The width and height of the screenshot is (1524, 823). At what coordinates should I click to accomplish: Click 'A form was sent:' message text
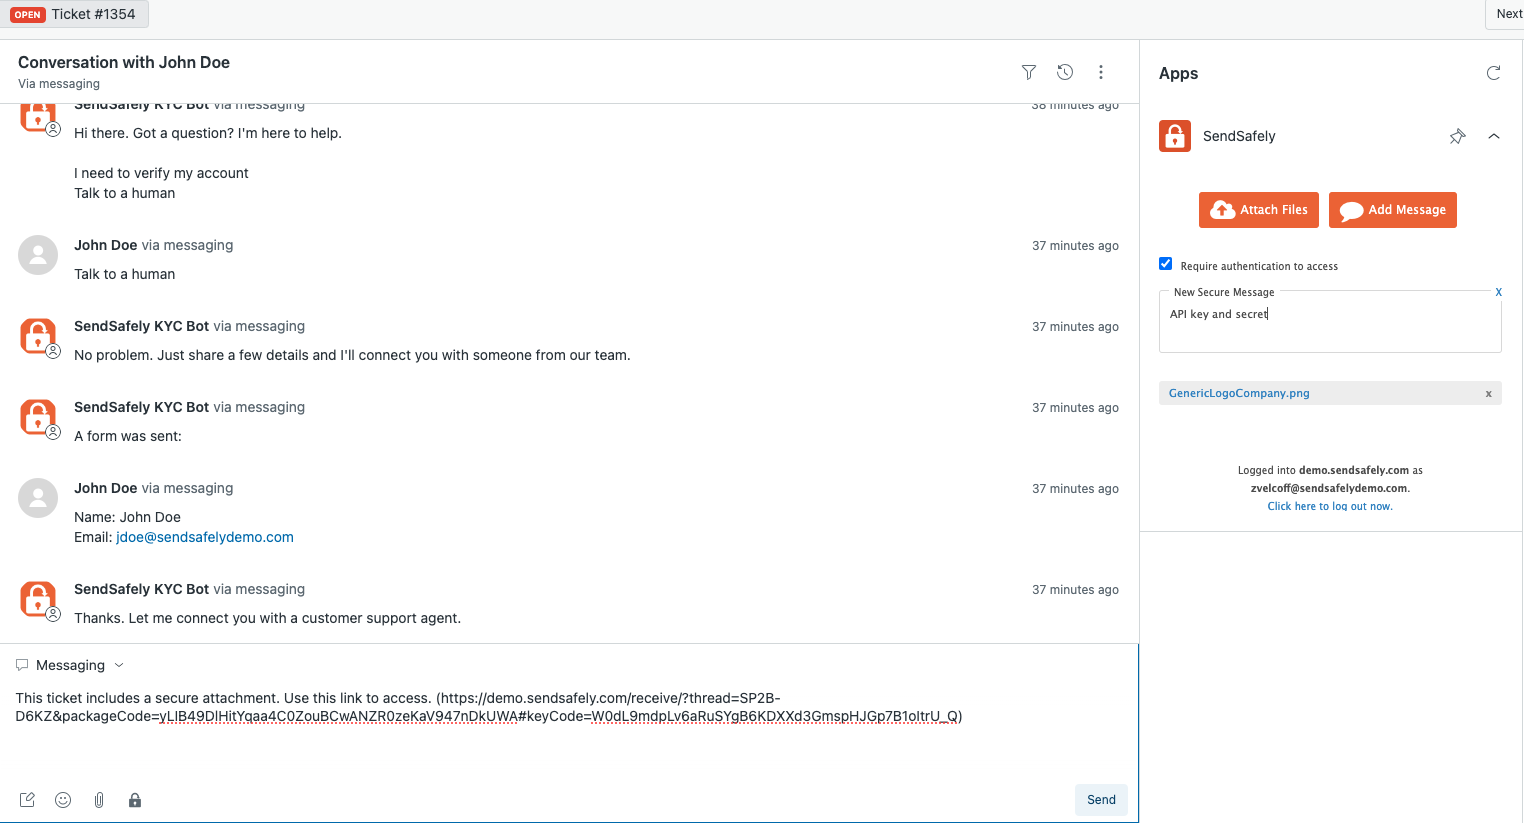tap(128, 436)
